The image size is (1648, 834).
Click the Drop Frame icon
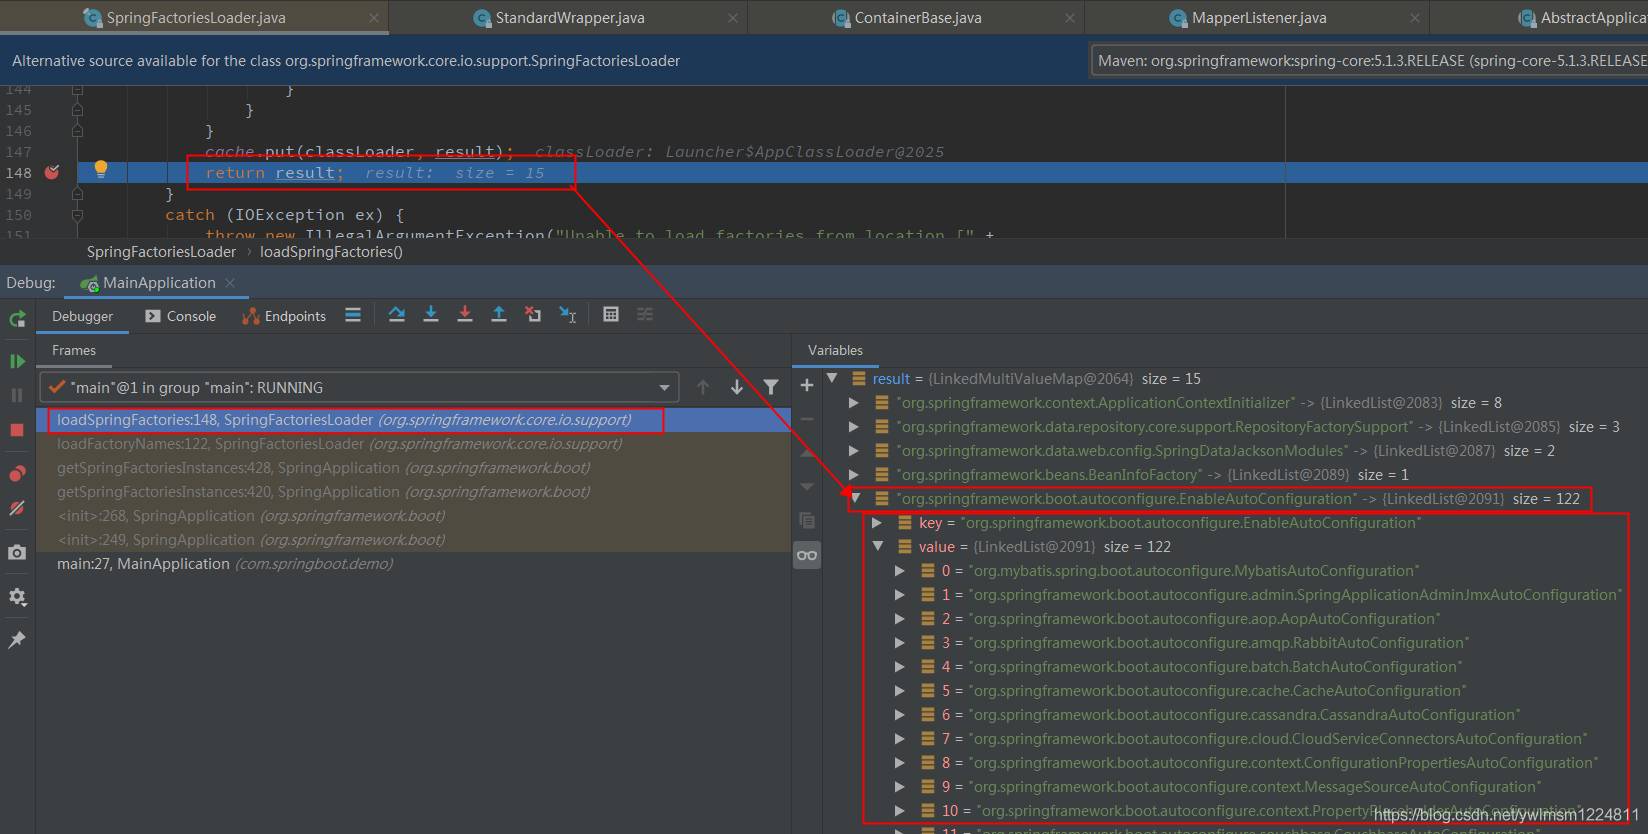[533, 315]
